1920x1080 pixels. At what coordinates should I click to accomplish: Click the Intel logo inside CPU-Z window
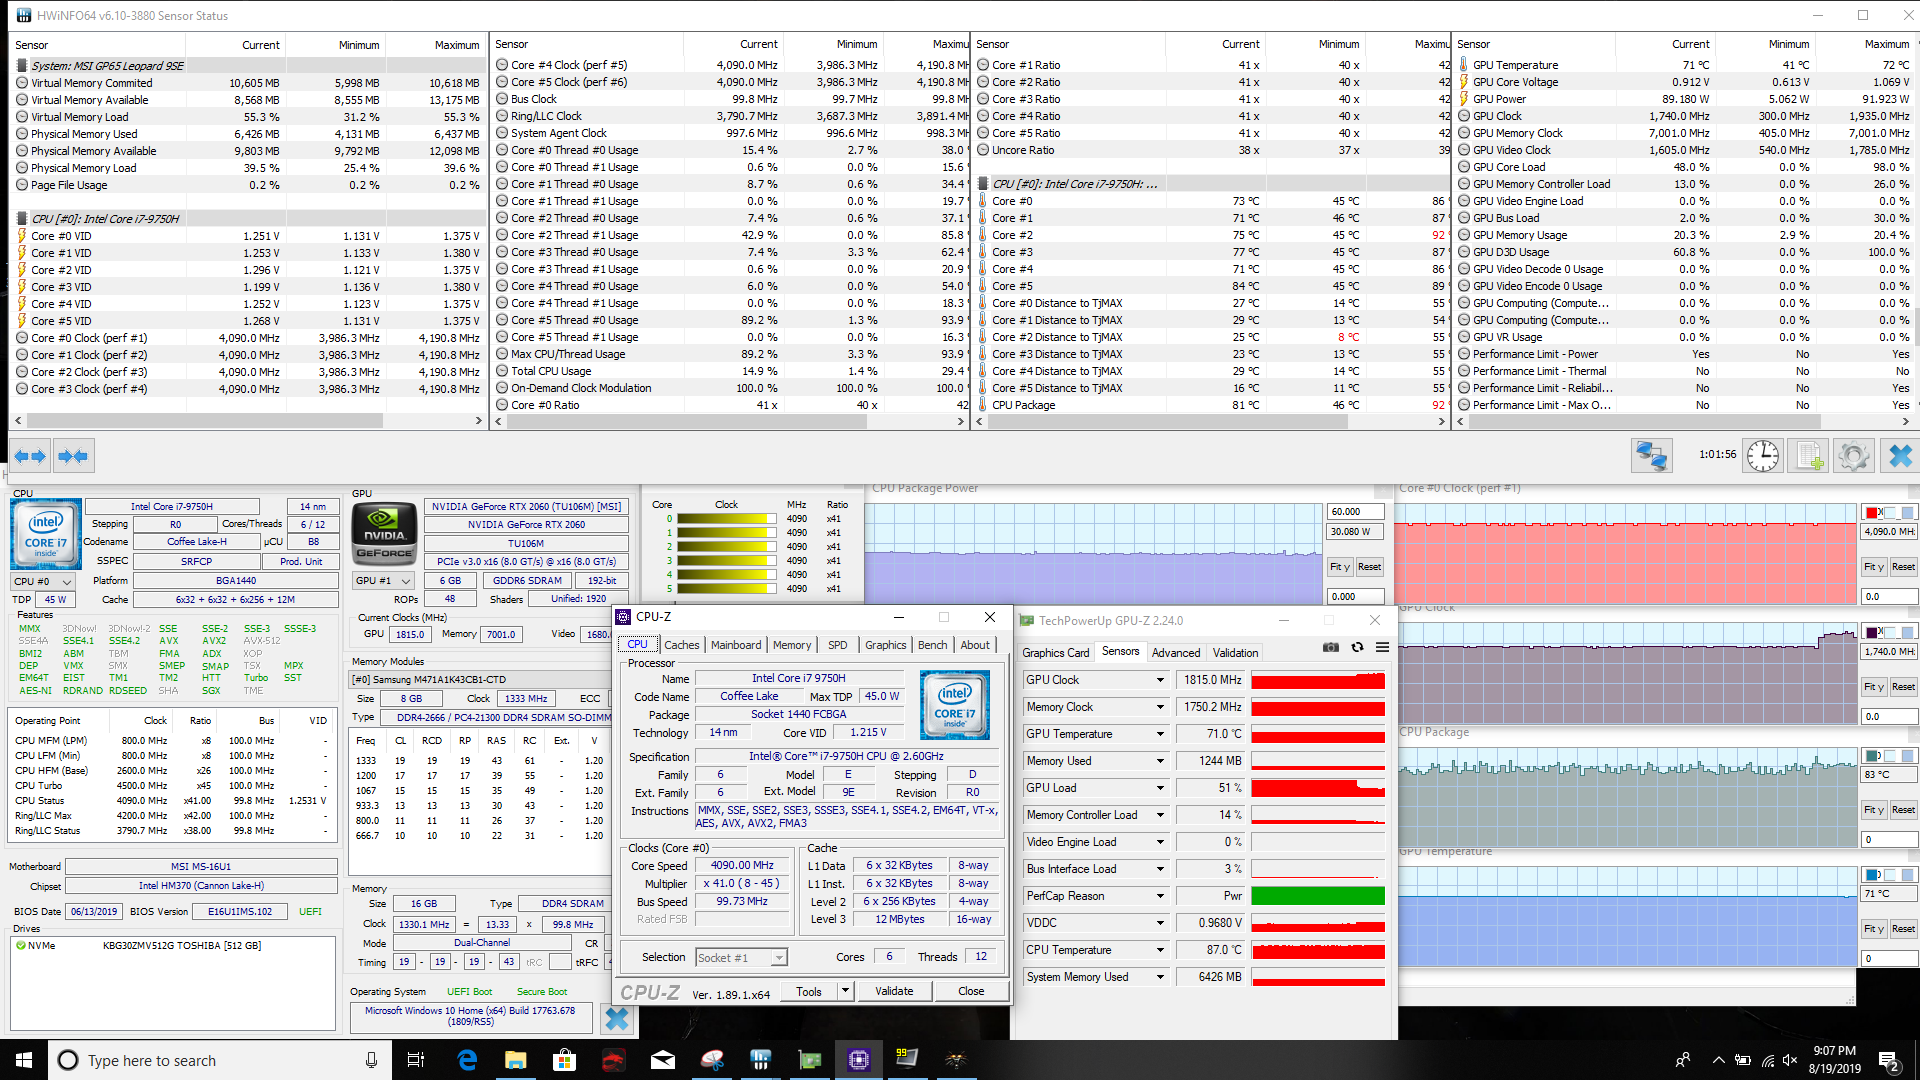pos(955,704)
